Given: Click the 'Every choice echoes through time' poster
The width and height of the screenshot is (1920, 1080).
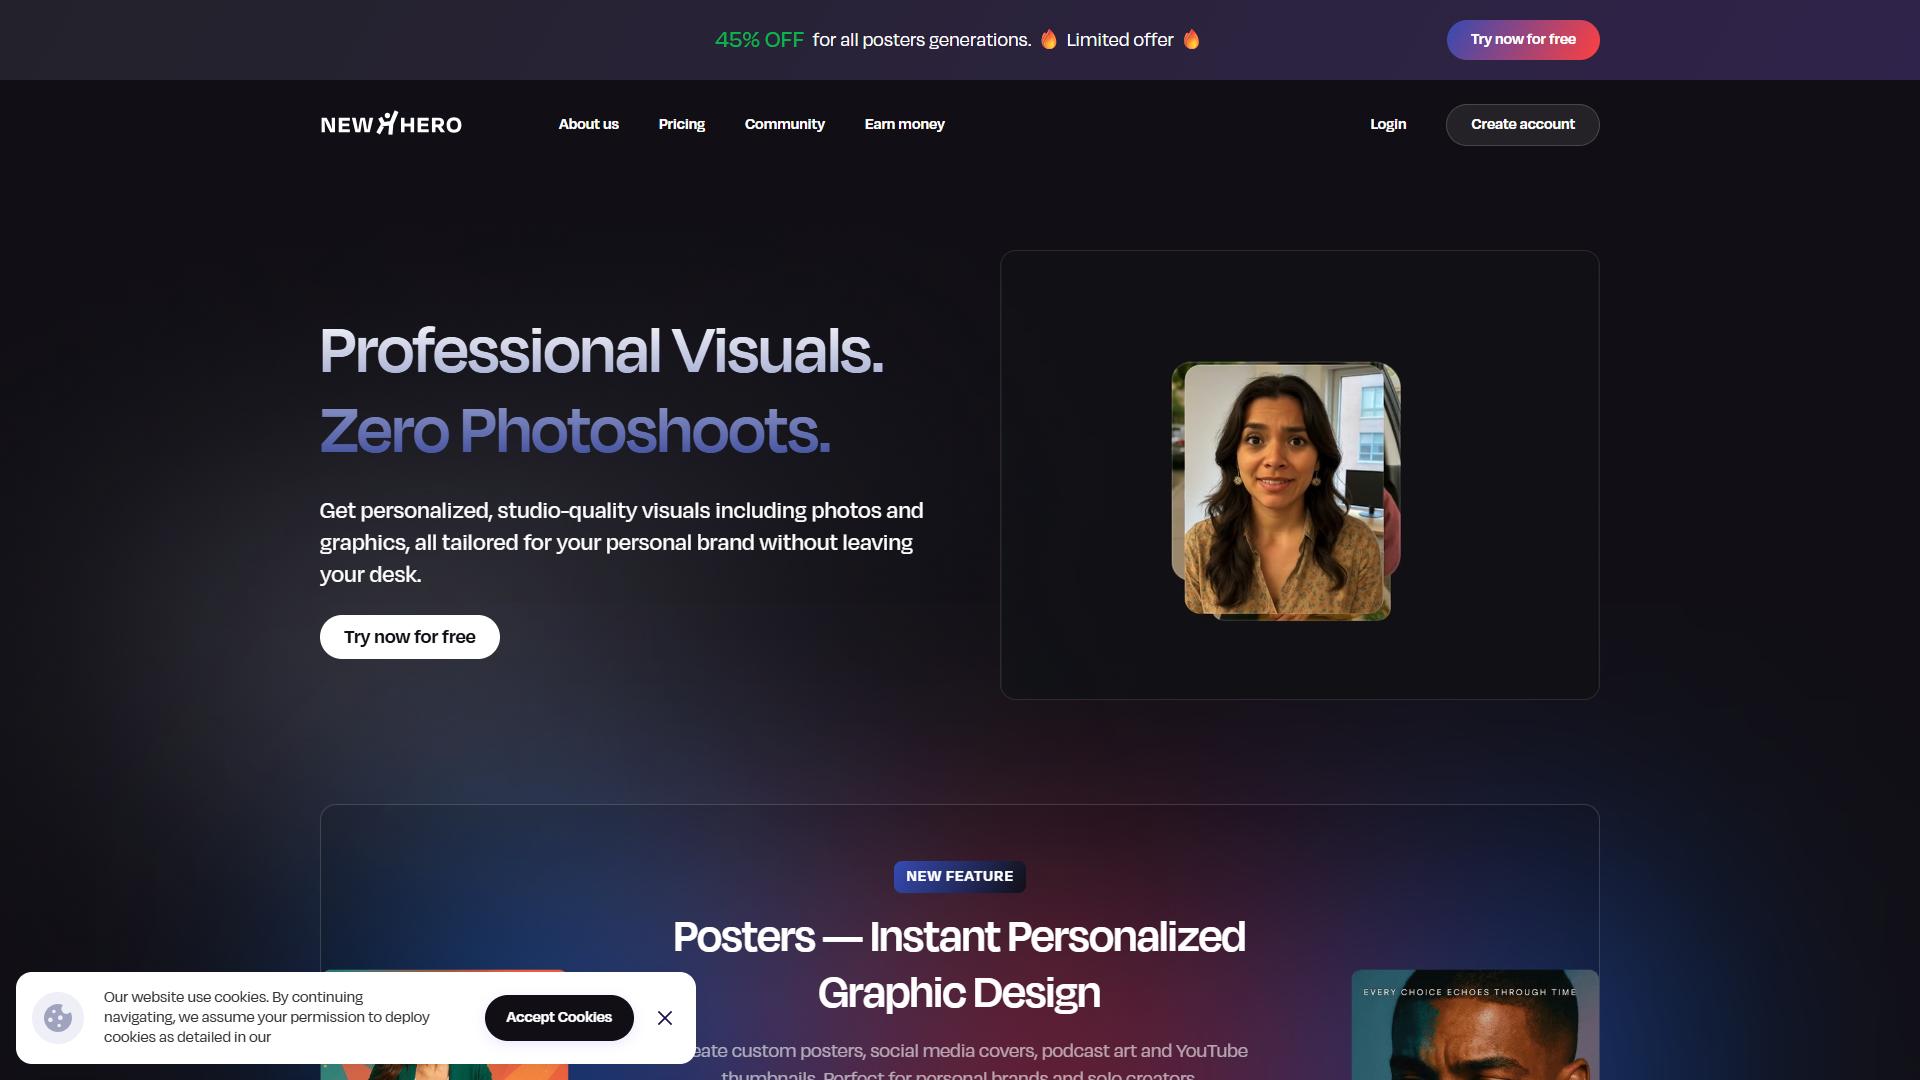Looking at the screenshot, I should 1475,1025.
